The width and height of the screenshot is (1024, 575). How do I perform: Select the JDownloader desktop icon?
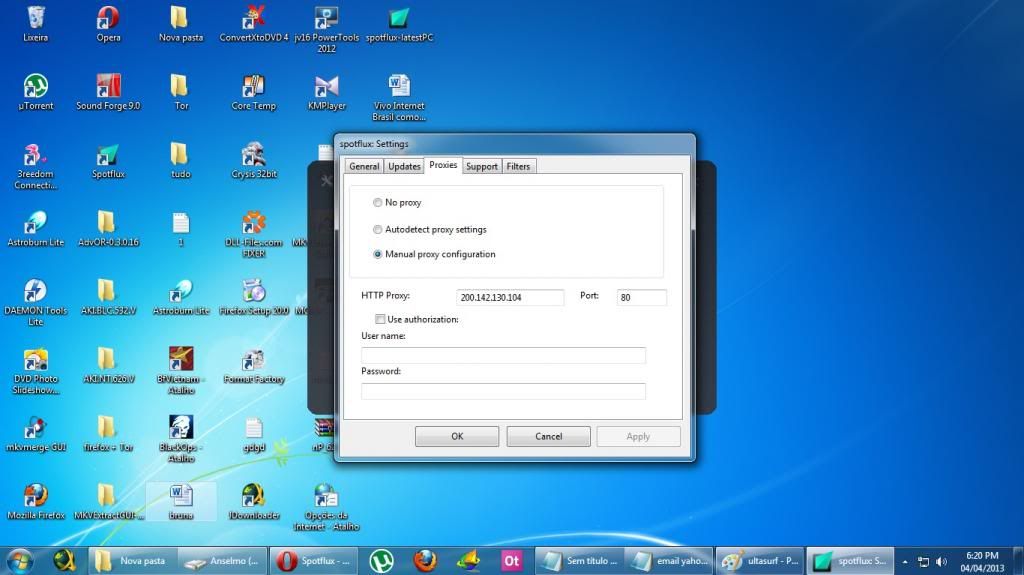click(253, 502)
